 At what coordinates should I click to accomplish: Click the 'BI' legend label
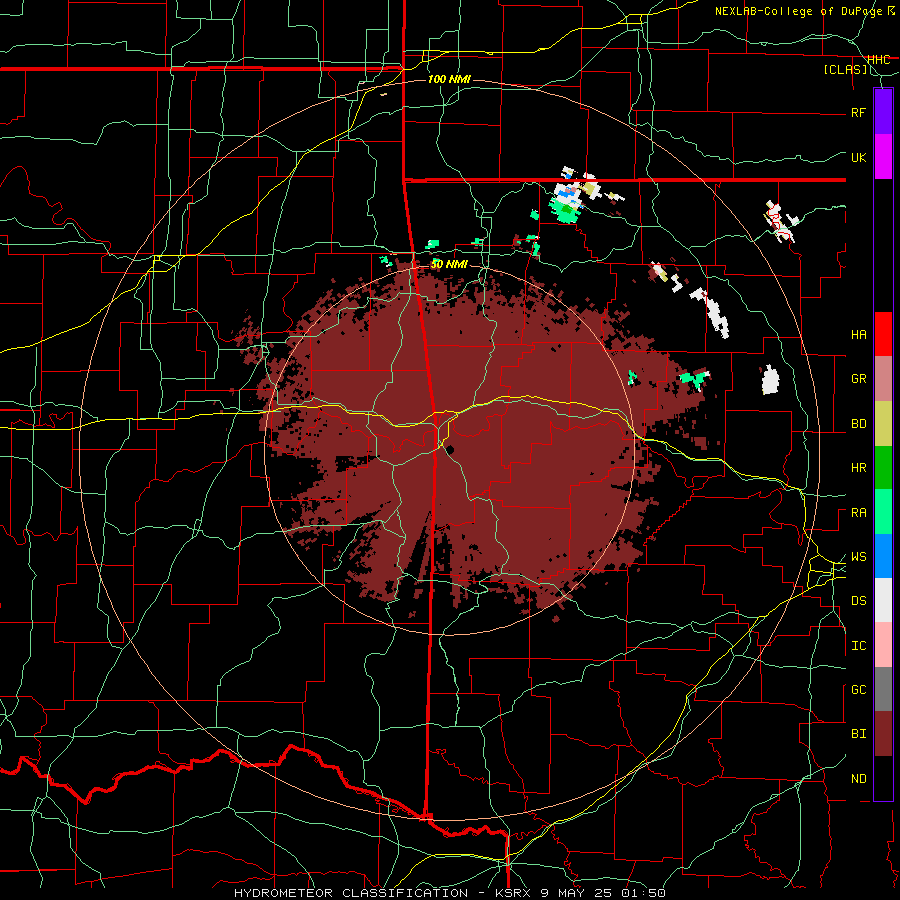858,734
